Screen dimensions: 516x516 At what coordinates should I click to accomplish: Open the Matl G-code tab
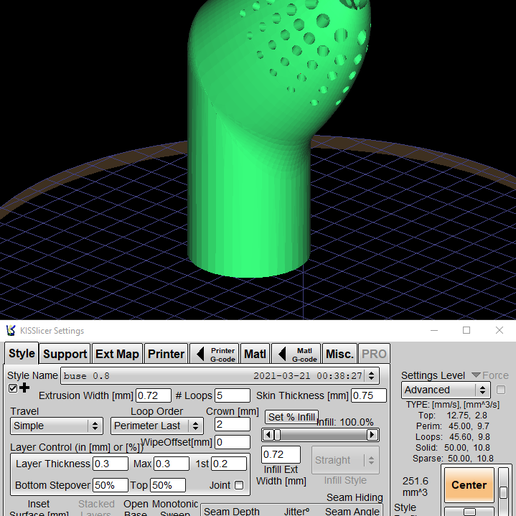[x=296, y=354]
